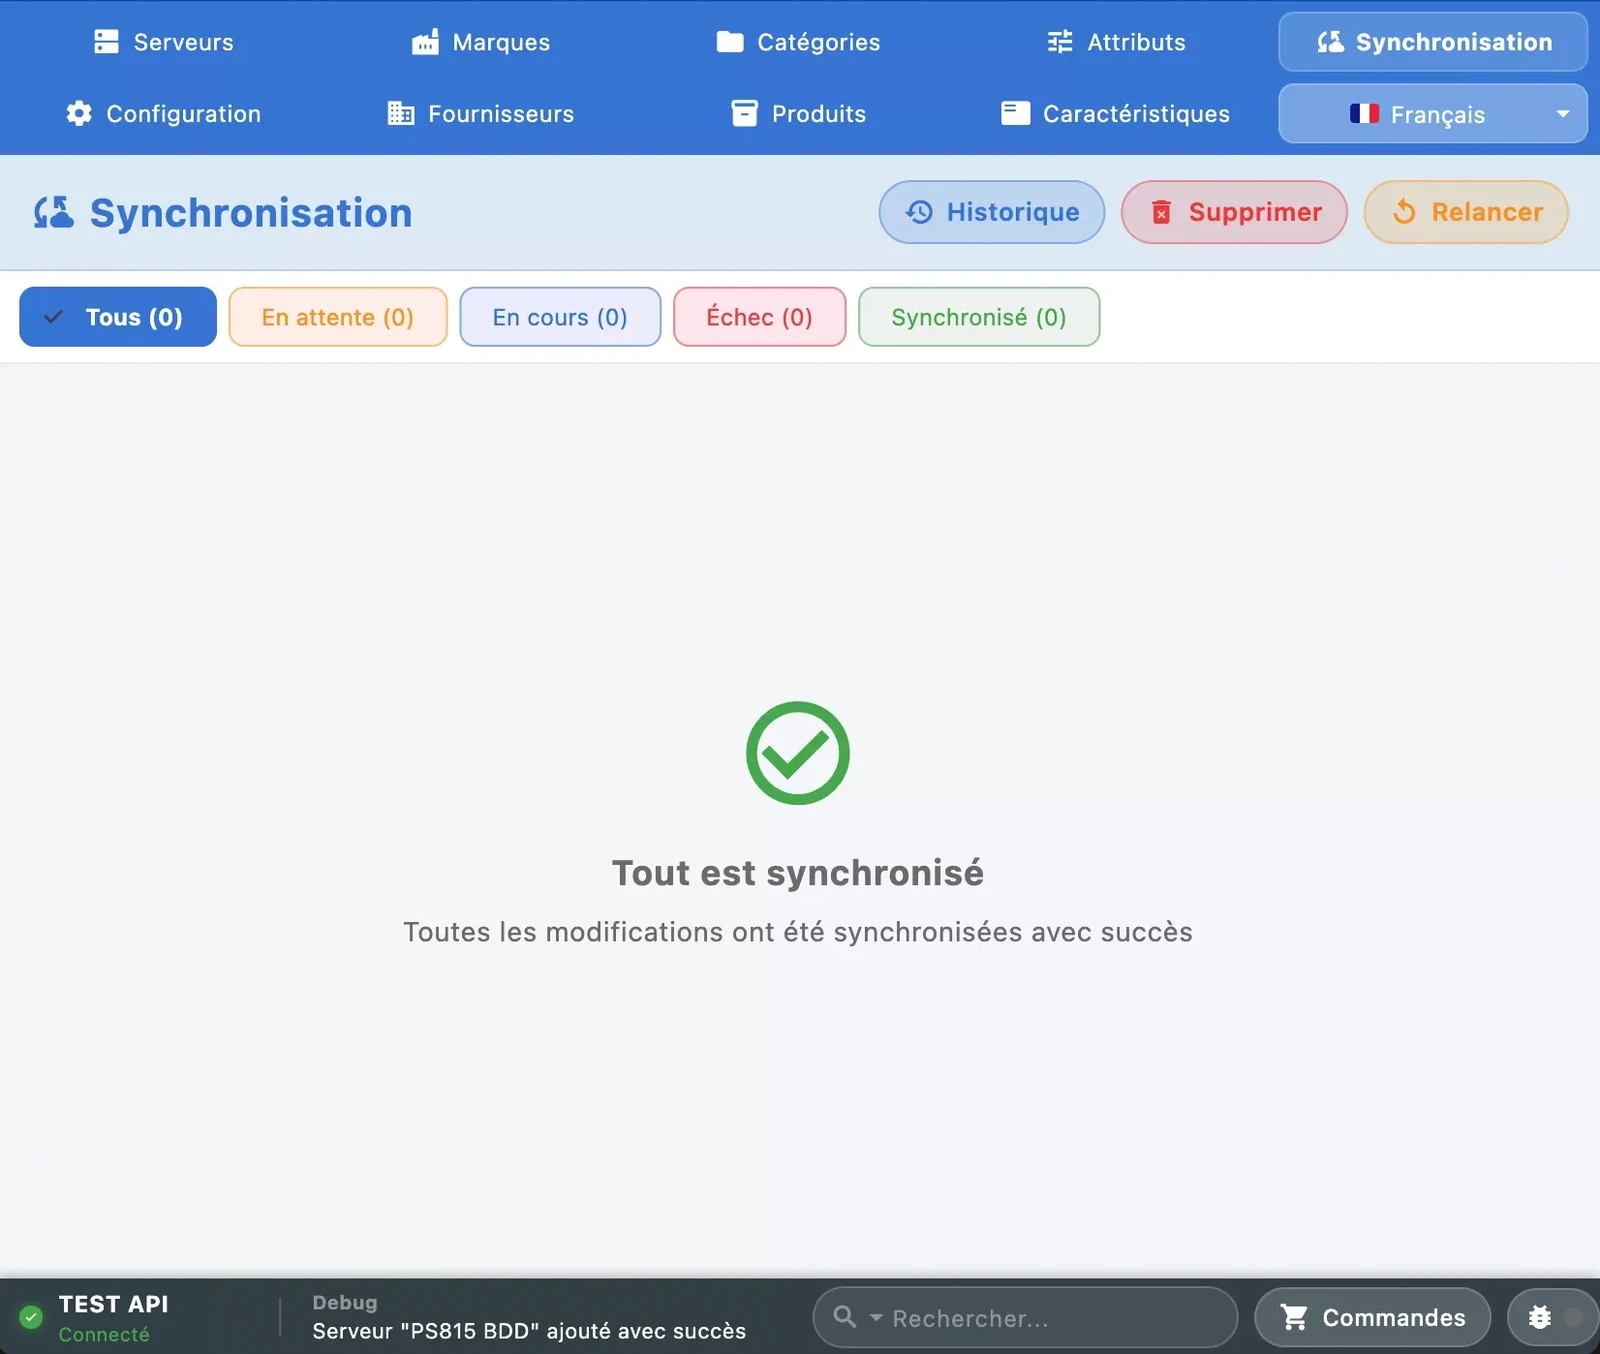This screenshot has width=1600, height=1354.
Task: Open the Marques factory icon
Action: 424,41
